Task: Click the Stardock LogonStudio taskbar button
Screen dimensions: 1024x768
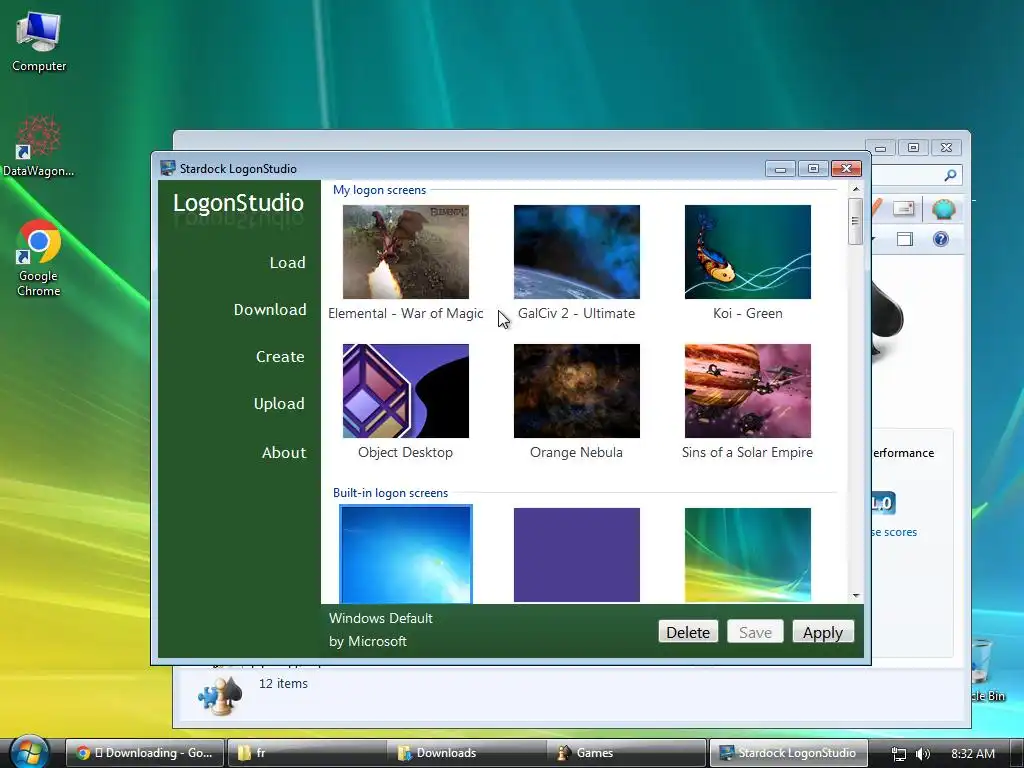Action: [x=788, y=753]
